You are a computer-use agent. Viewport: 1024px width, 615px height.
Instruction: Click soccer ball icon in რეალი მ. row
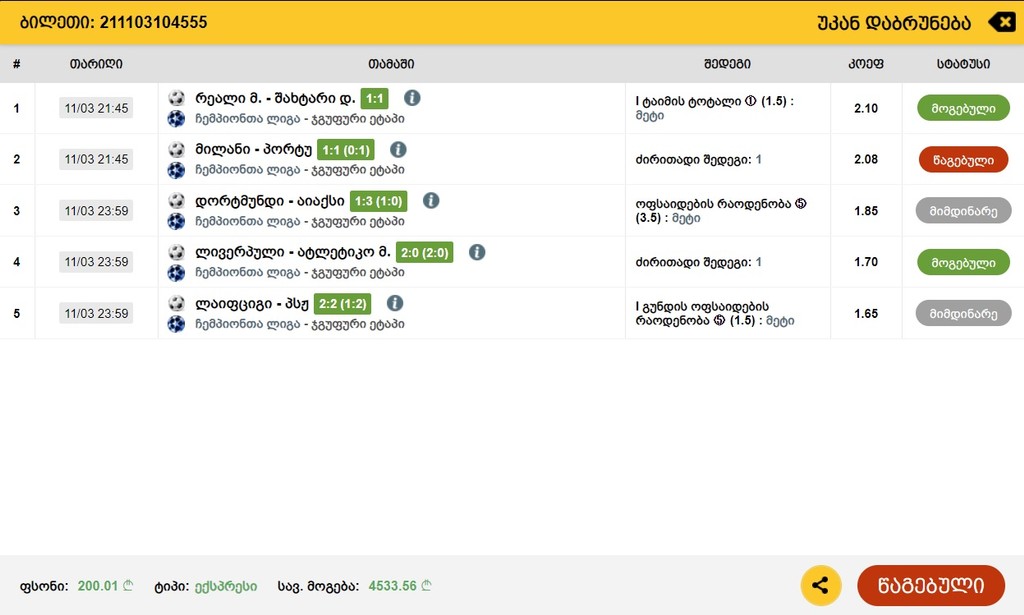click(176, 98)
